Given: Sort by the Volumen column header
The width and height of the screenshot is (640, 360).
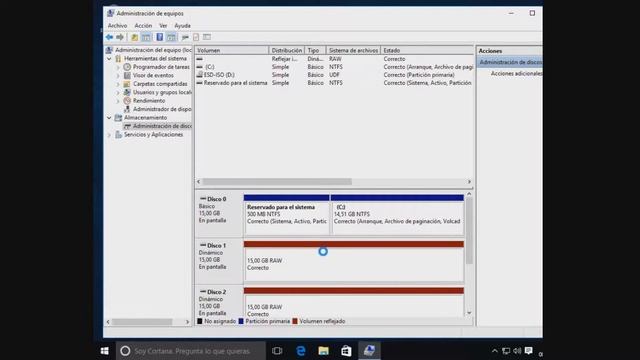Looking at the screenshot, I should pyautogui.click(x=232, y=50).
